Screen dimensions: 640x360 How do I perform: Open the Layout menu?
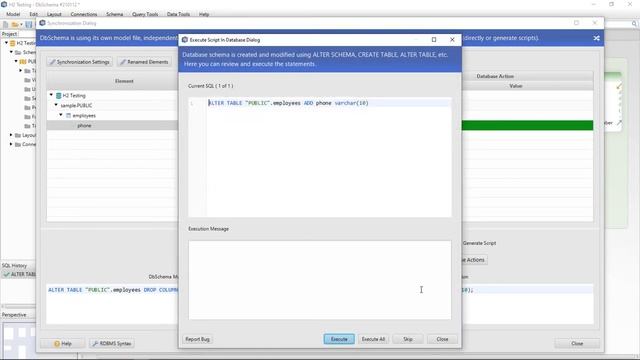pos(54,14)
